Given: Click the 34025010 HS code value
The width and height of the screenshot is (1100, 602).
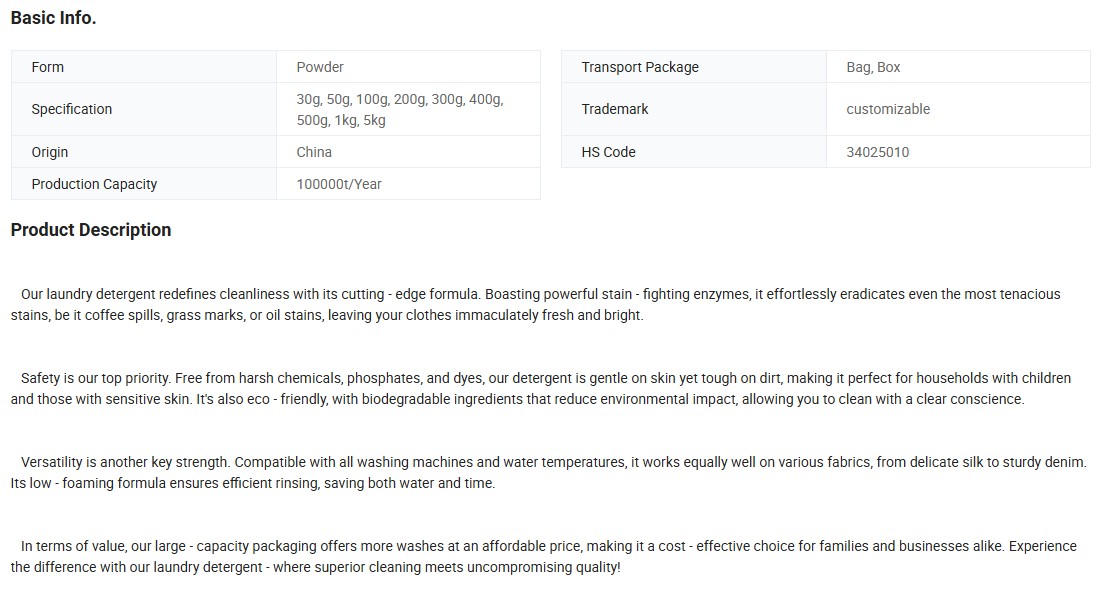Looking at the screenshot, I should pos(878,152).
